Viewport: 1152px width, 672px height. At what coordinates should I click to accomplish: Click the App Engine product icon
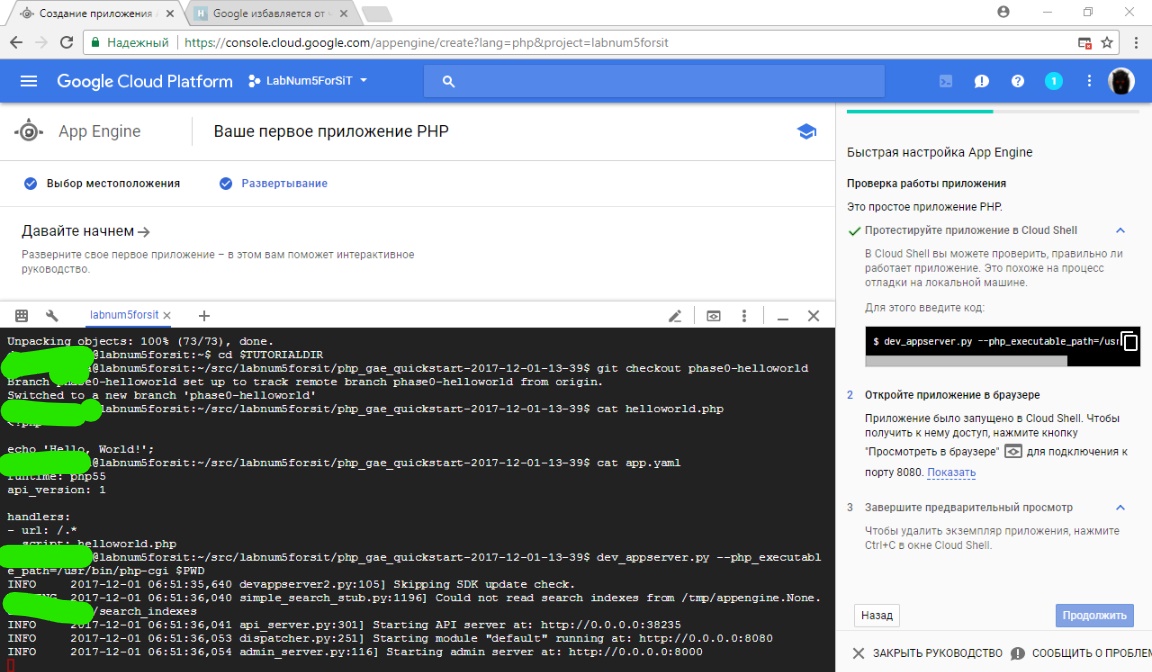tap(29, 131)
